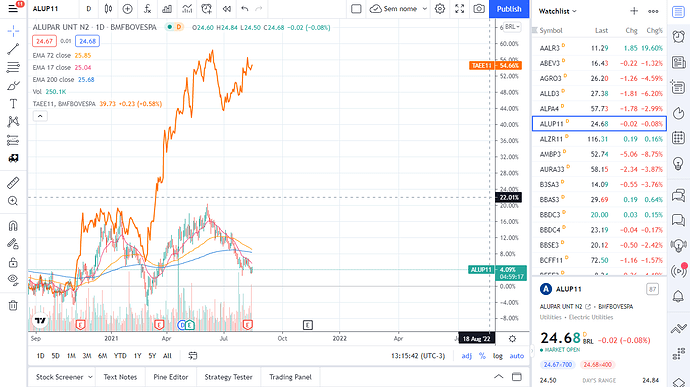This screenshot has height=387, width=690.
Task: Collapse the indicator legend chevron
Action: tap(40, 116)
